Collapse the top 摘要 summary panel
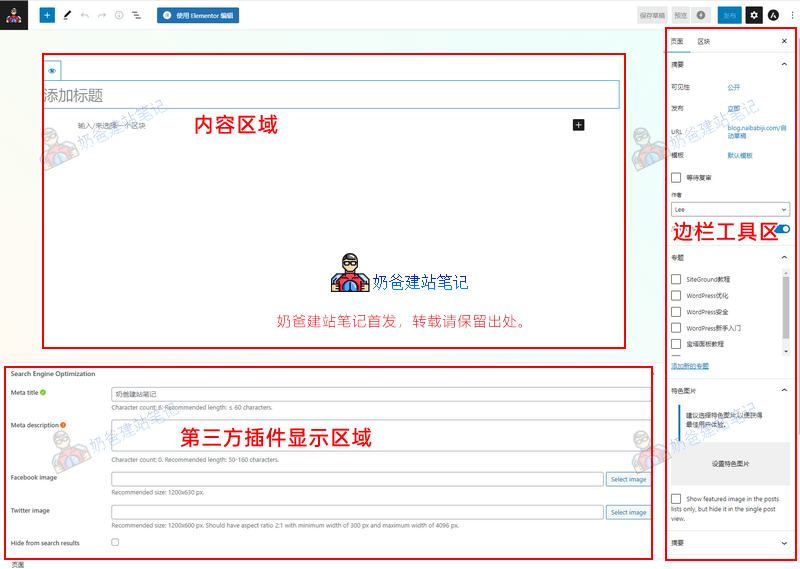 (784, 64)
